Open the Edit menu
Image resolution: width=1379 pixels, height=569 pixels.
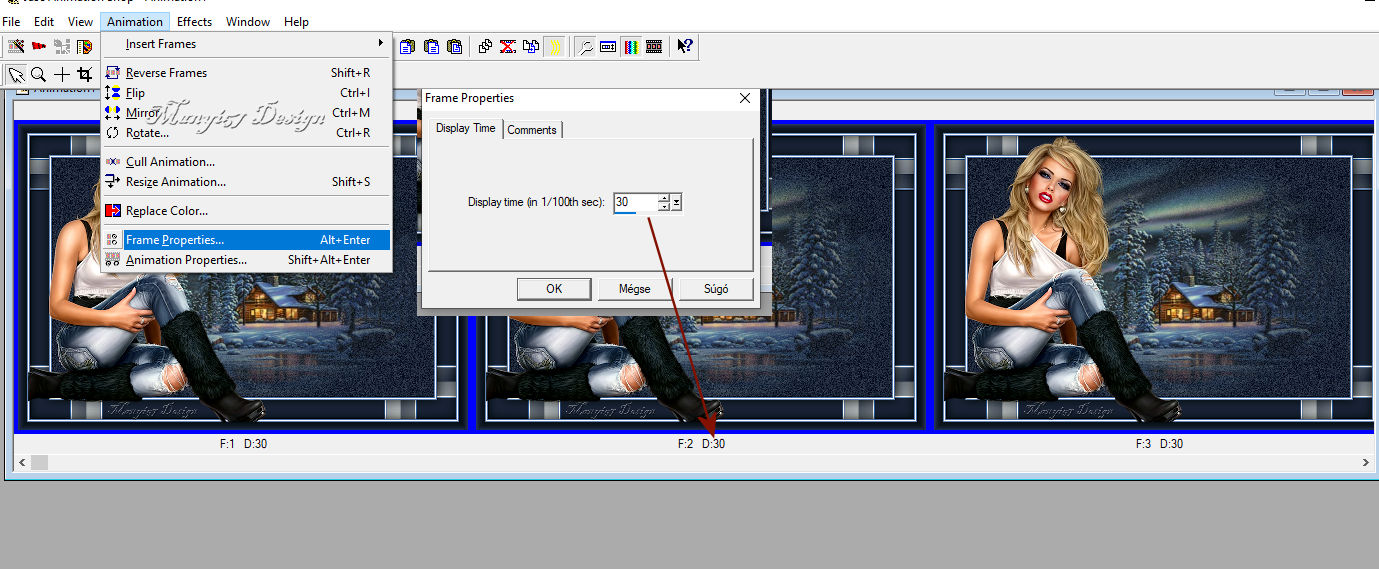click(x=44, y=21)
